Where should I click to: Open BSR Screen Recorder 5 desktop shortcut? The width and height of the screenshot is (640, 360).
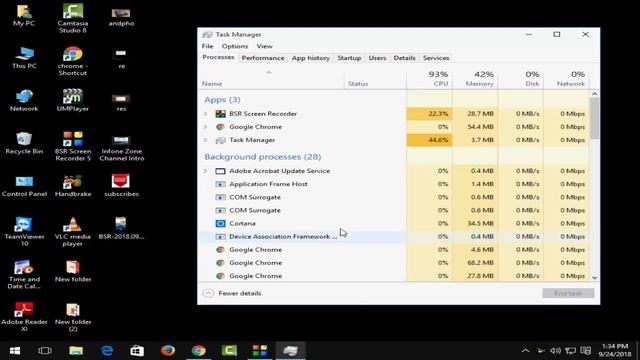pos(73,146)
